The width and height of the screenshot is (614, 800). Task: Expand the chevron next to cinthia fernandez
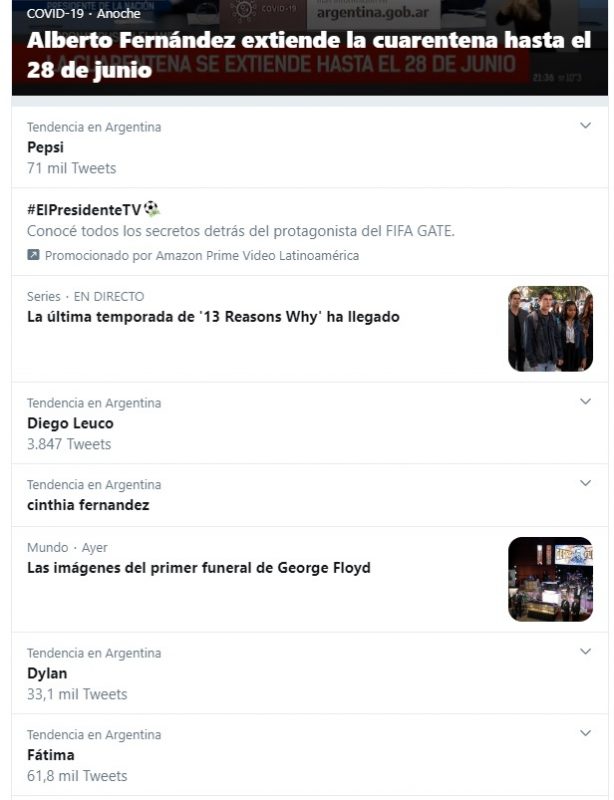585,484
